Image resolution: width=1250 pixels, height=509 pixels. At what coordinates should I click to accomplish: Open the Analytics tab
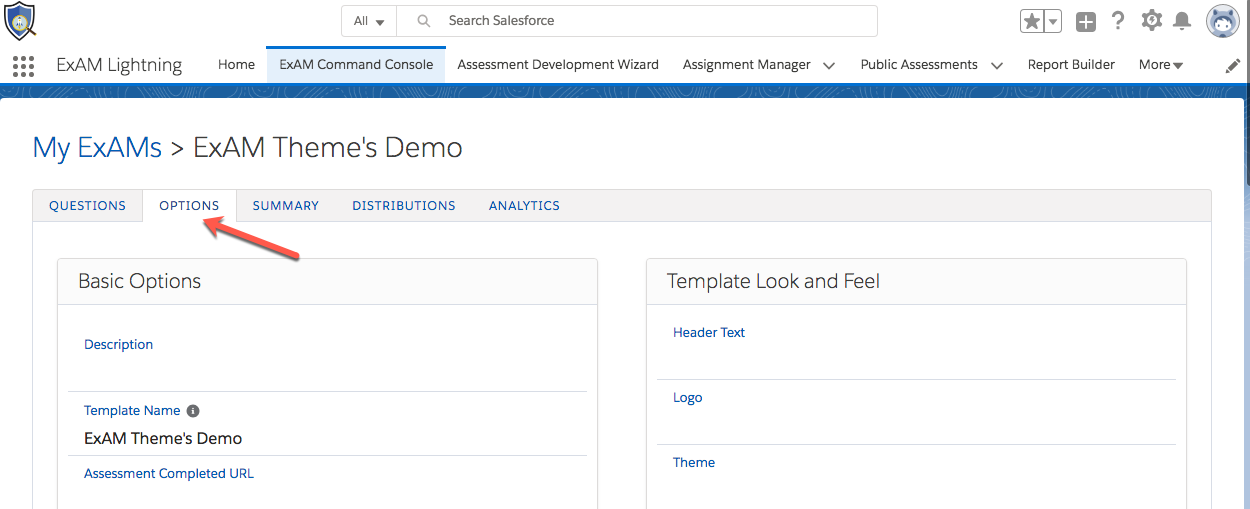pos(524,206)
